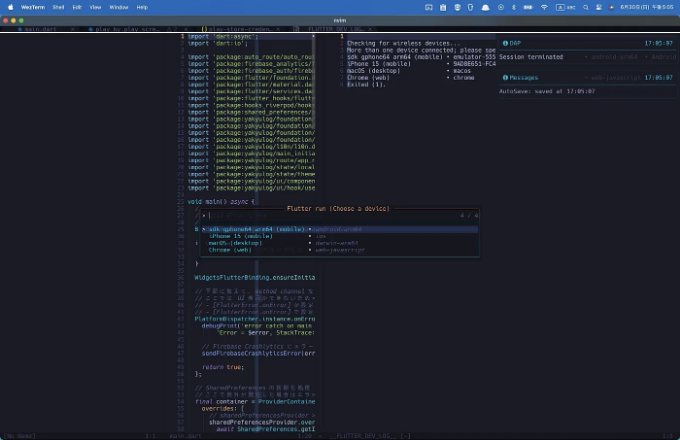Switch to the play-store-creden buffer tab
680x440 pixels.
click(x=239, y=29)
